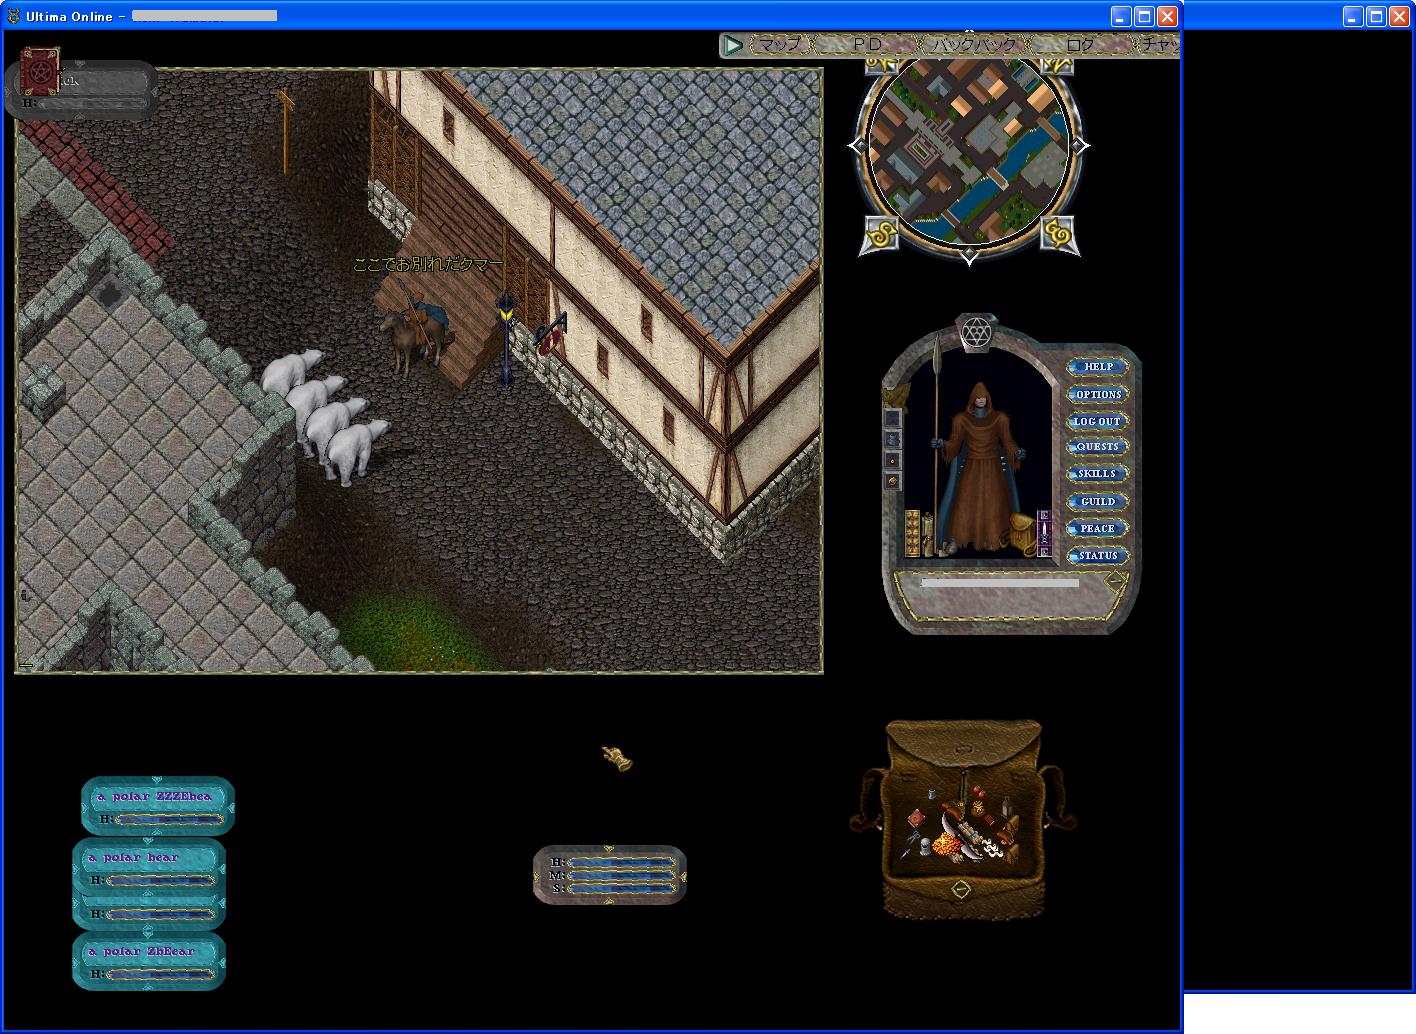Screen dimensions: 1416x1034
Task: Open the QUESTS log
Action: pos(1098,447)
